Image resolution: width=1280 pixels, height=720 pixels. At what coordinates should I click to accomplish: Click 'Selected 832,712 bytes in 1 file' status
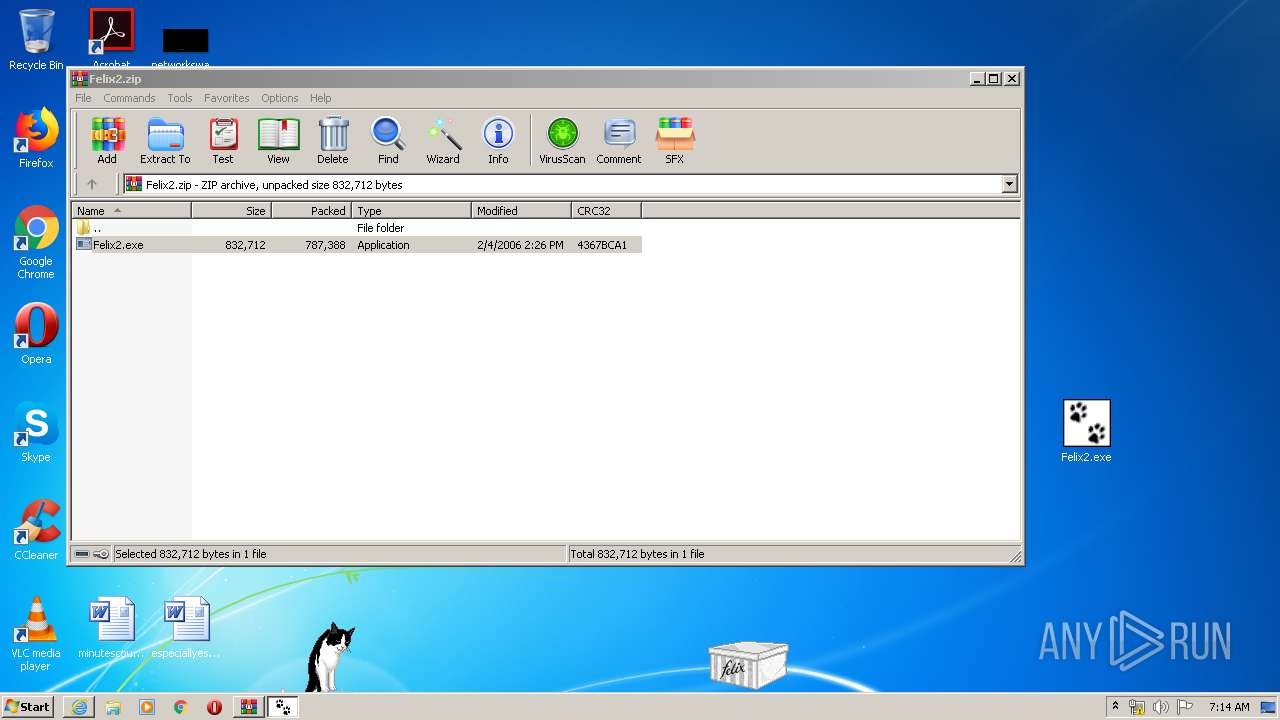pos(191,554)
